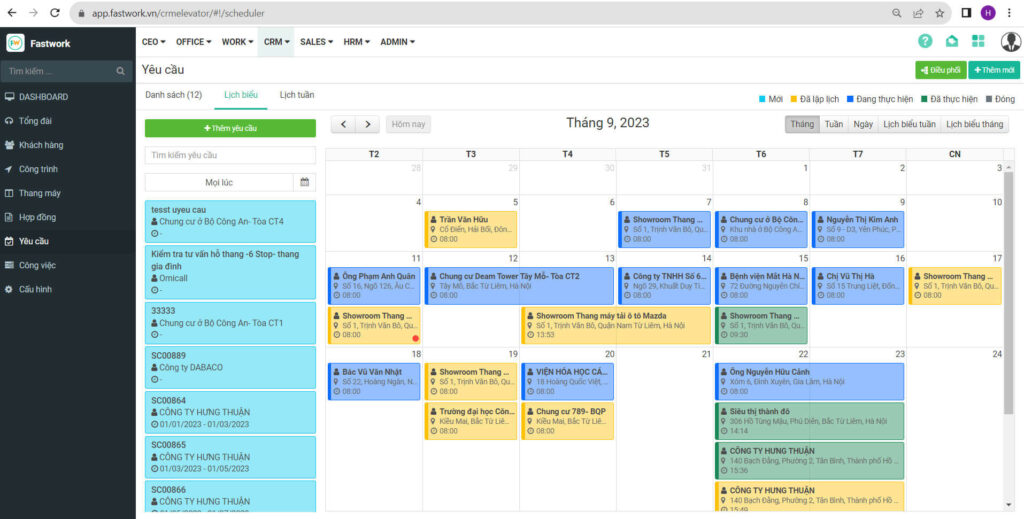Switch to the Lịch tuần tab
Viewport: 1024px width, 519px height.
click(x=296, y=95)
